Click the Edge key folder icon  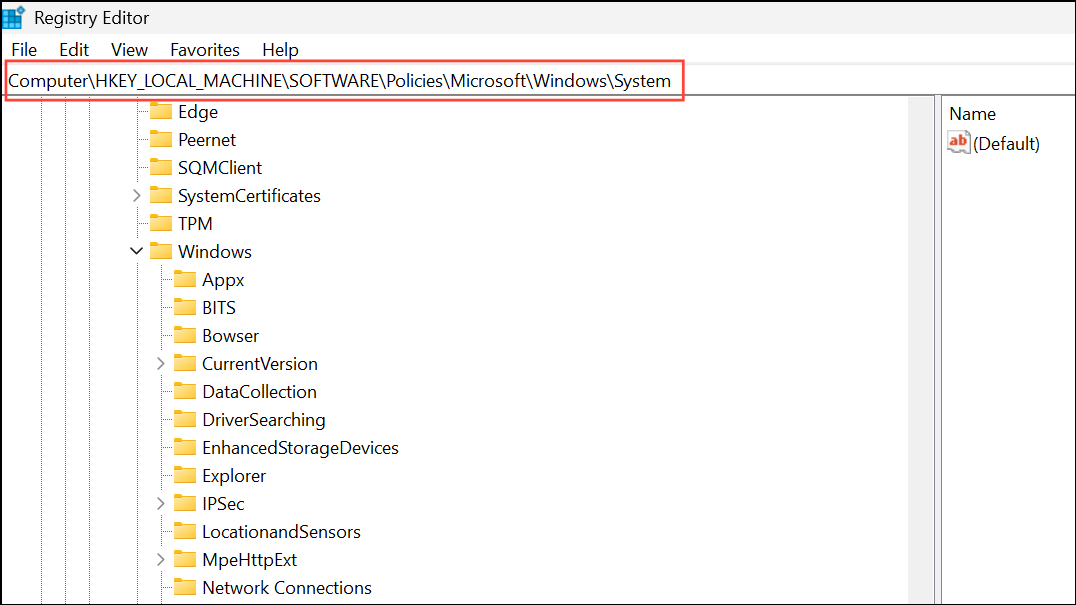(x=161, y=111)
